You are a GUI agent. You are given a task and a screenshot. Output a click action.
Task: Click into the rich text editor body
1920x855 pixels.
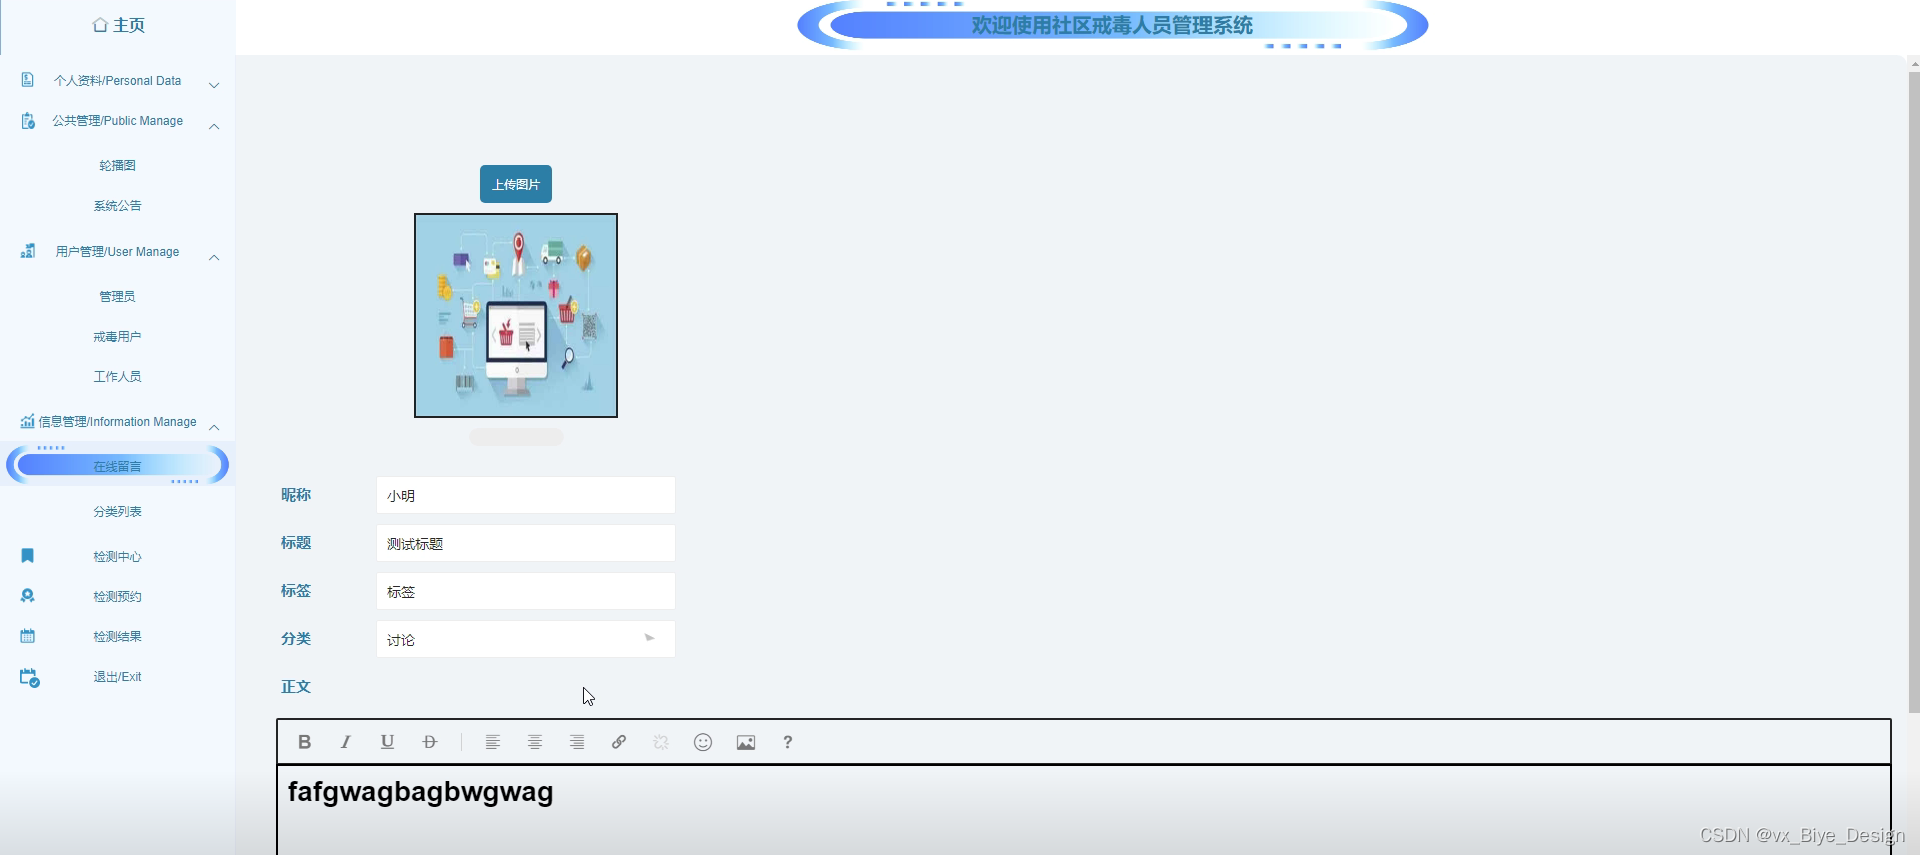click(1084, 810)
